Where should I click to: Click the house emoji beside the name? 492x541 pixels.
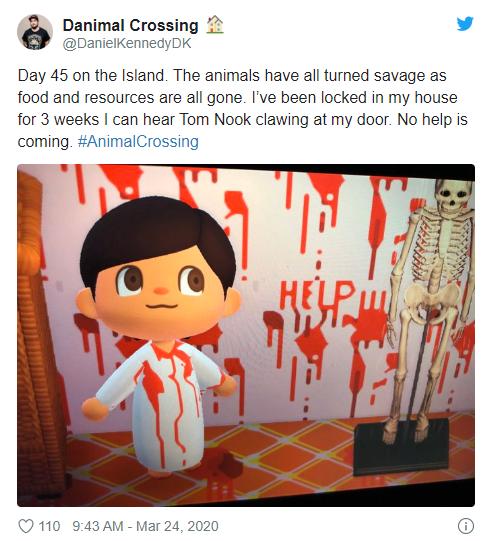tap(215, 24)
